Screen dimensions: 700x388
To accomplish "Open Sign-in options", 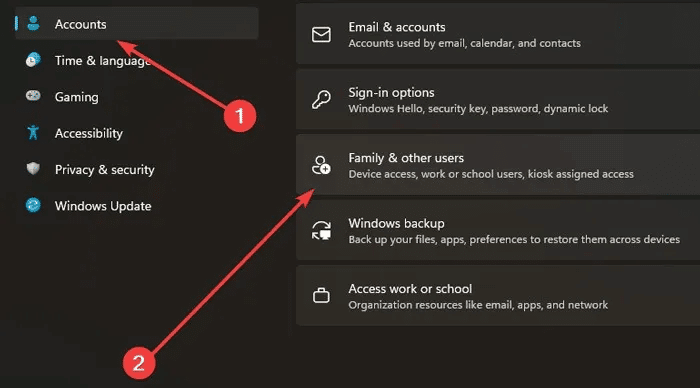I will pos(498,100).
